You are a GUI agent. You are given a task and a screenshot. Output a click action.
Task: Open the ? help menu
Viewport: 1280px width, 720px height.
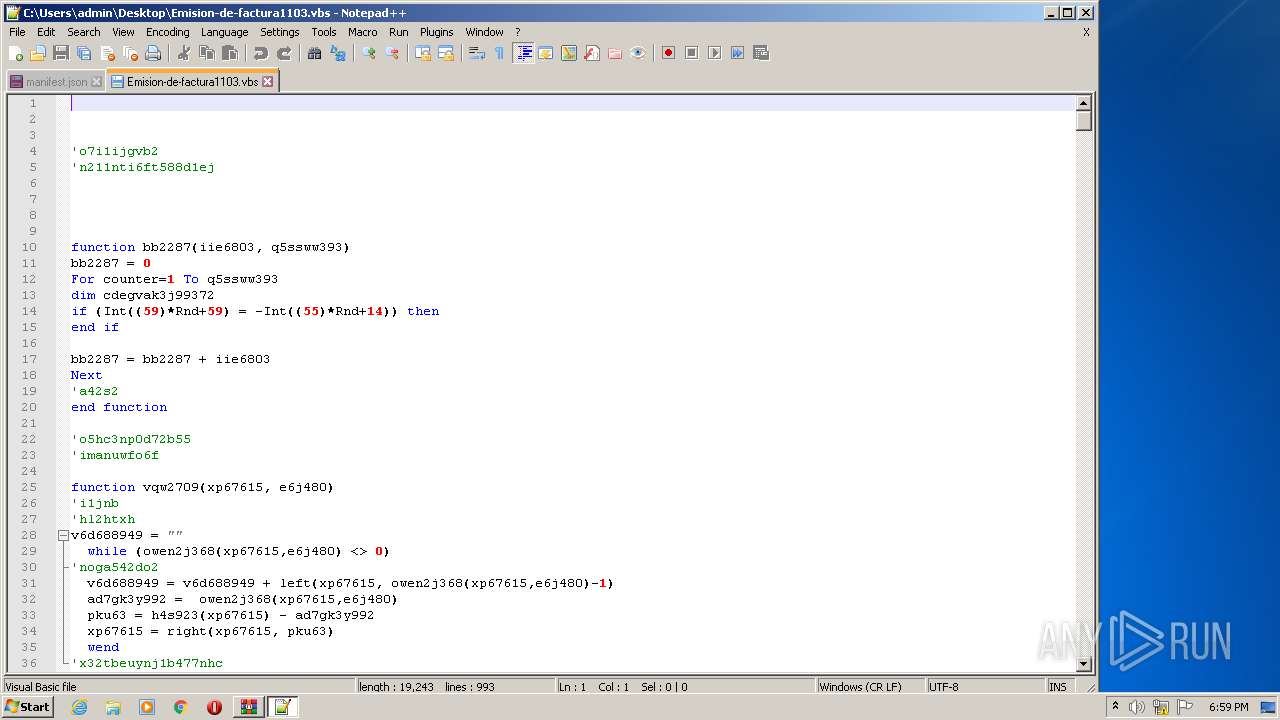[x=517, y=32]
